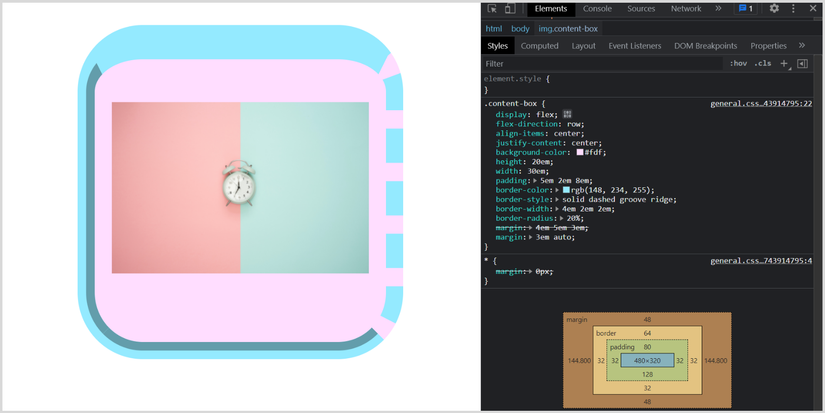Expand the border-color shorthand triangle
This screenshot has width=825, height=413.
pos(558,190)
